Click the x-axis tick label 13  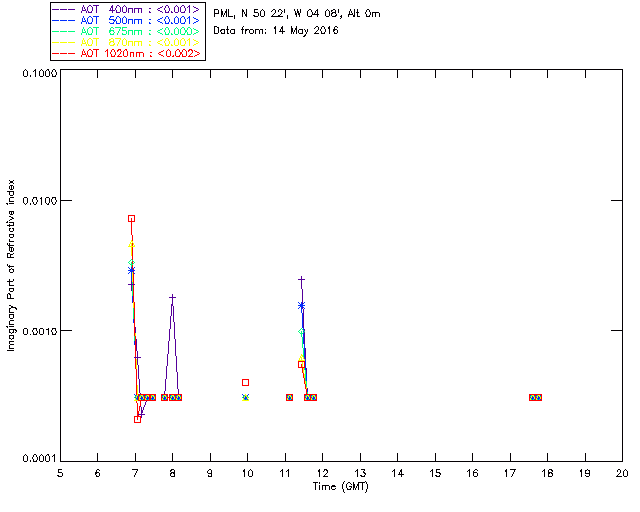(360, 473)
